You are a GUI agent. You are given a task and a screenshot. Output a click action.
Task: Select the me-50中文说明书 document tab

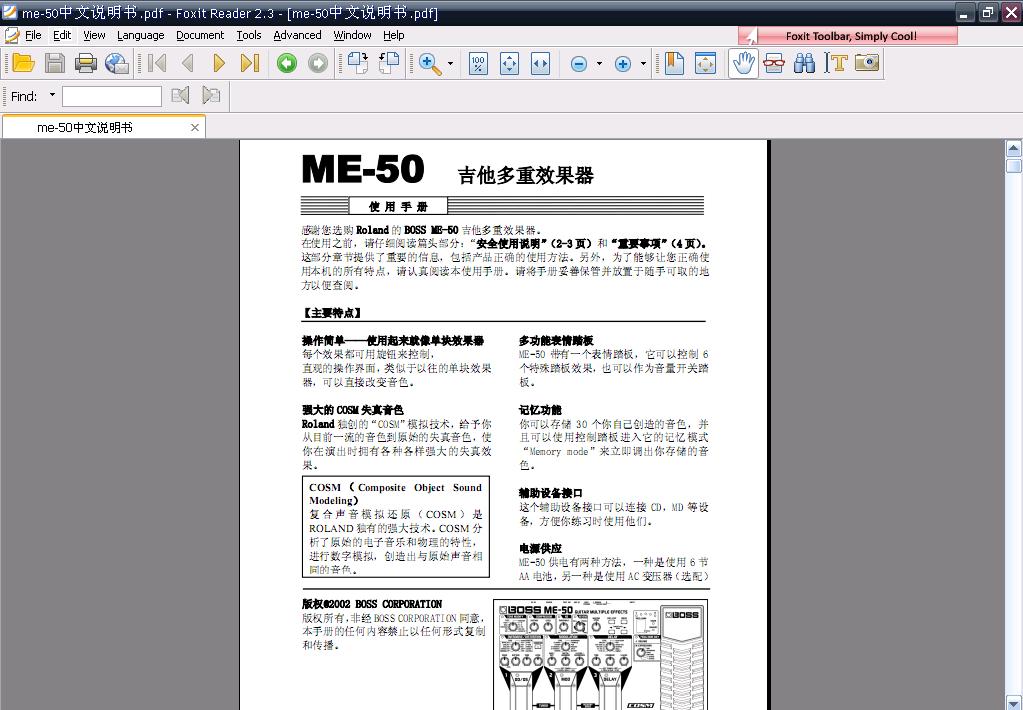coord(104,127)
